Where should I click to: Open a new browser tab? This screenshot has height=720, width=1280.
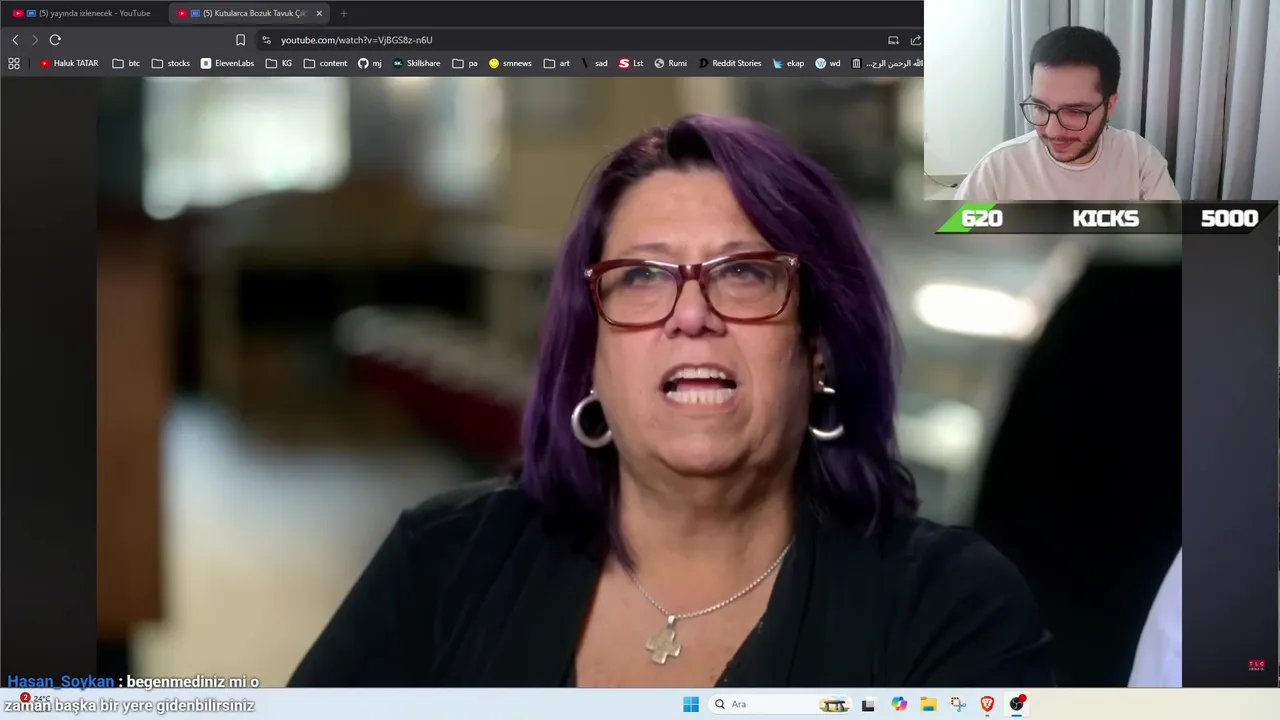tap(344, 13)
